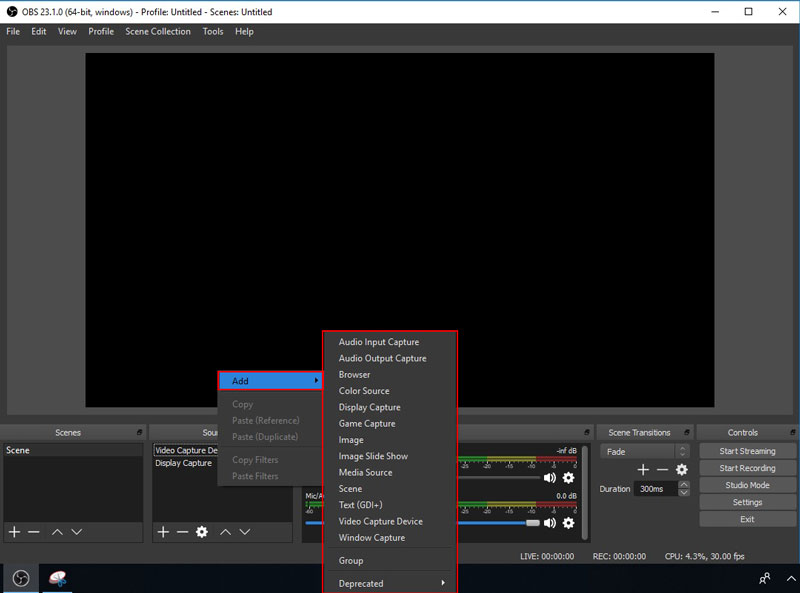This screenshot has height=593, width=800.
Task: Open Settings from Controls panel
Action: tap(747, 502)
